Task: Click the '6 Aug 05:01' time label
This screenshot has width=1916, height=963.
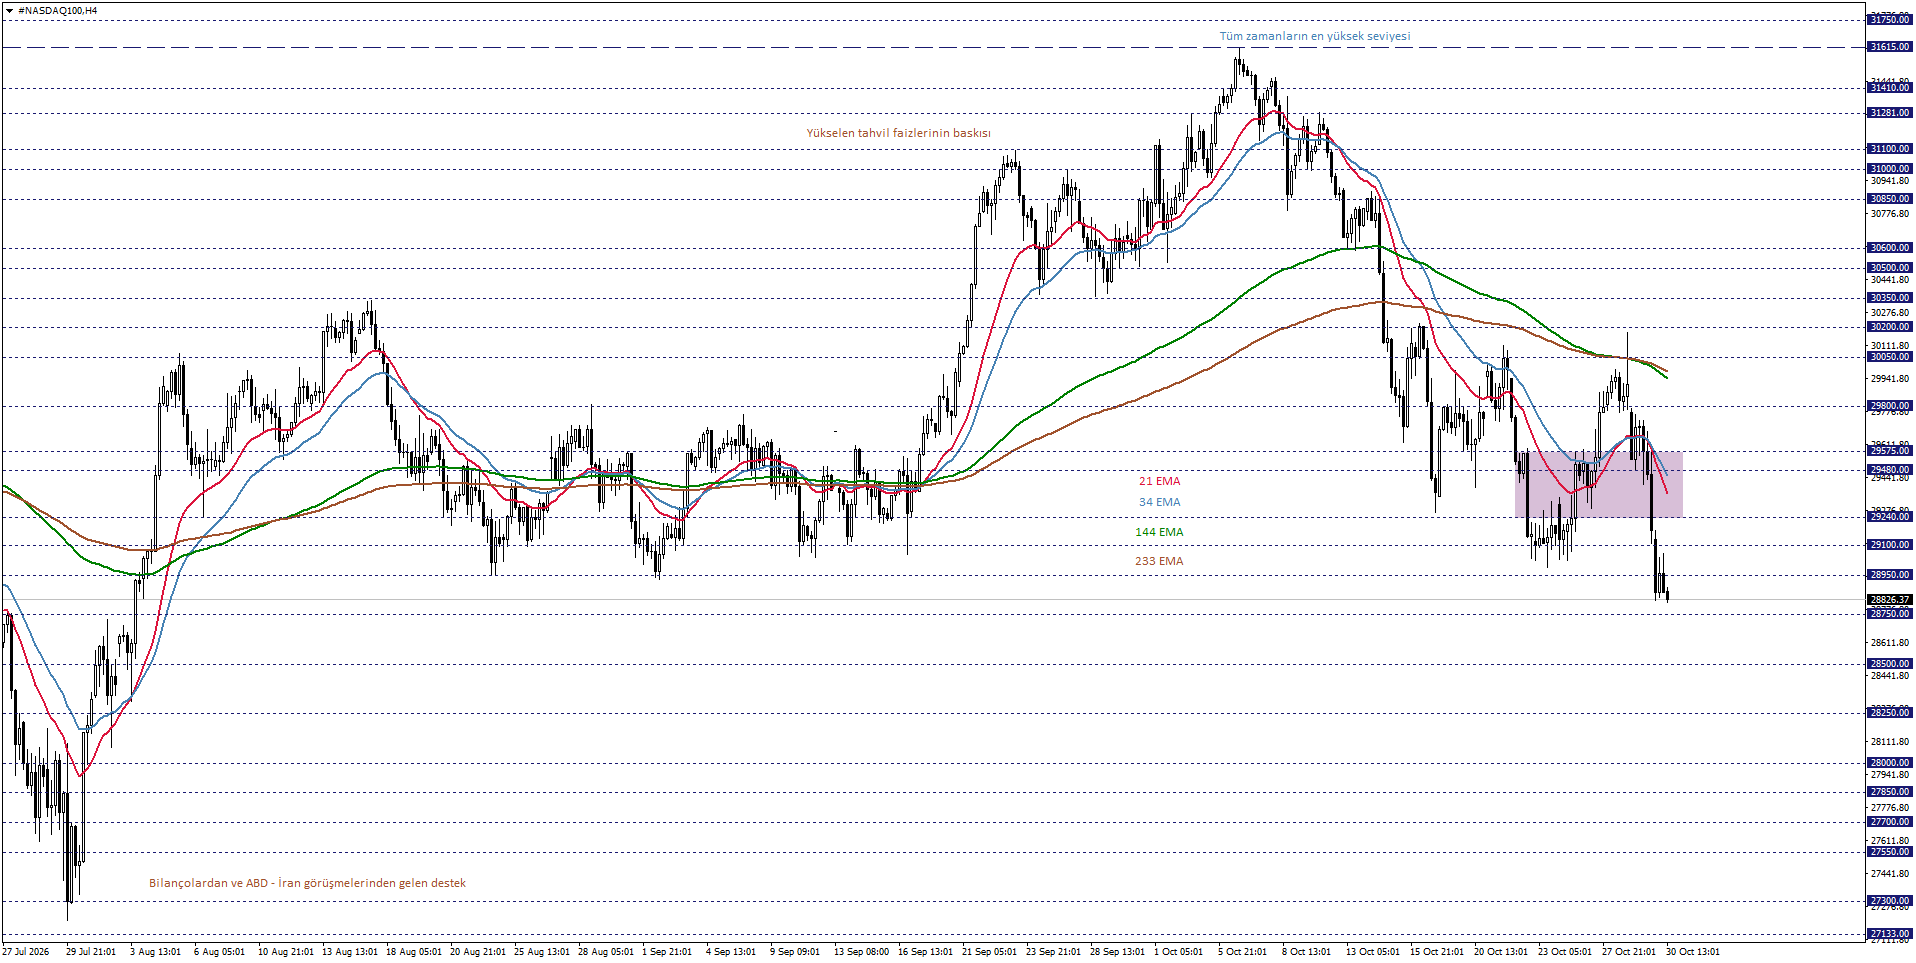Action: [219, 952]
